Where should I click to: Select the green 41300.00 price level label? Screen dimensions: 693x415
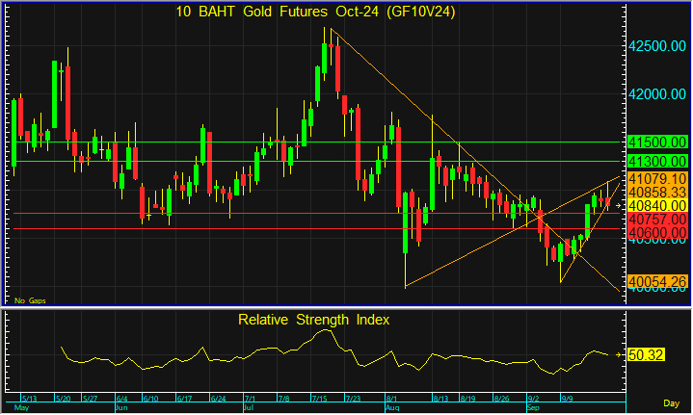click(x=656, y=160)
